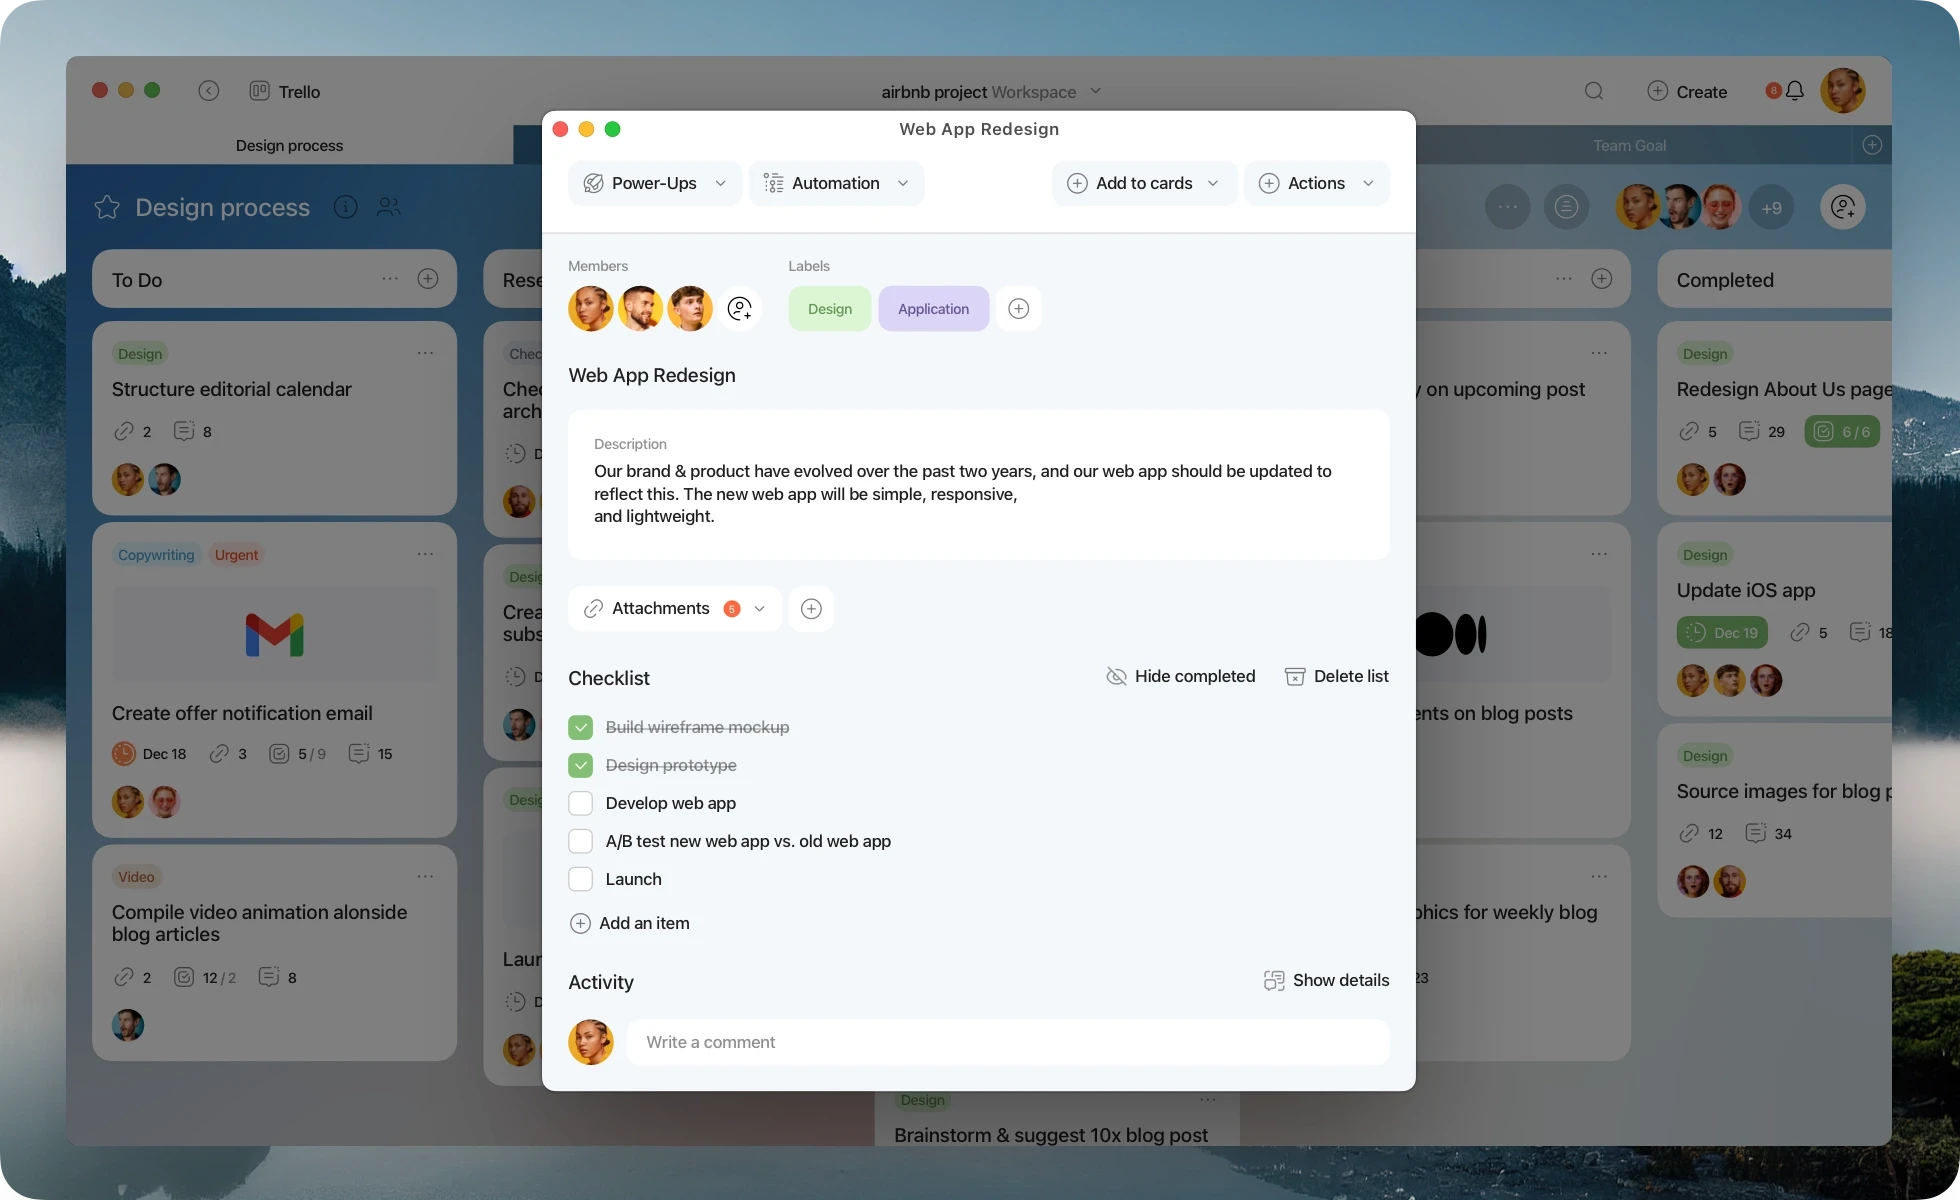This screenshot has width=1960, height=1200.
Task: Click the To Do list title
Action: coord(137,280)
